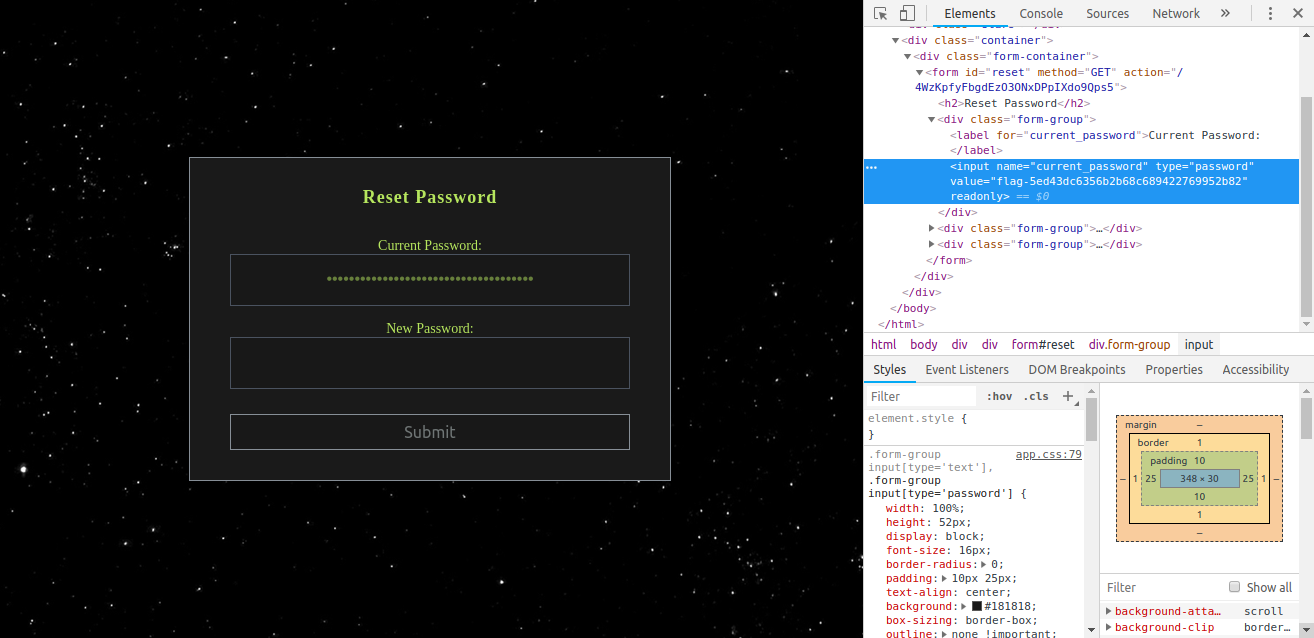
Task: Expand the third form-group div
Action: click(x=932, y=244)
